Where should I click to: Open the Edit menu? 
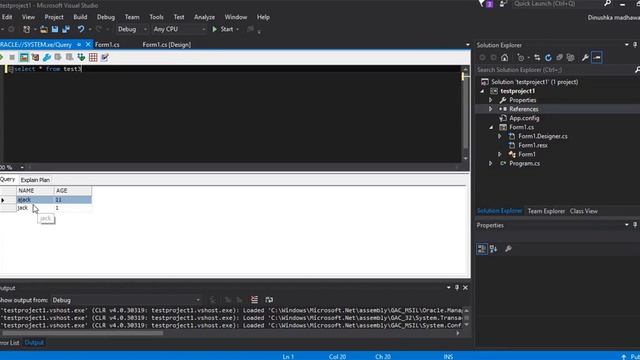(7, 17)
